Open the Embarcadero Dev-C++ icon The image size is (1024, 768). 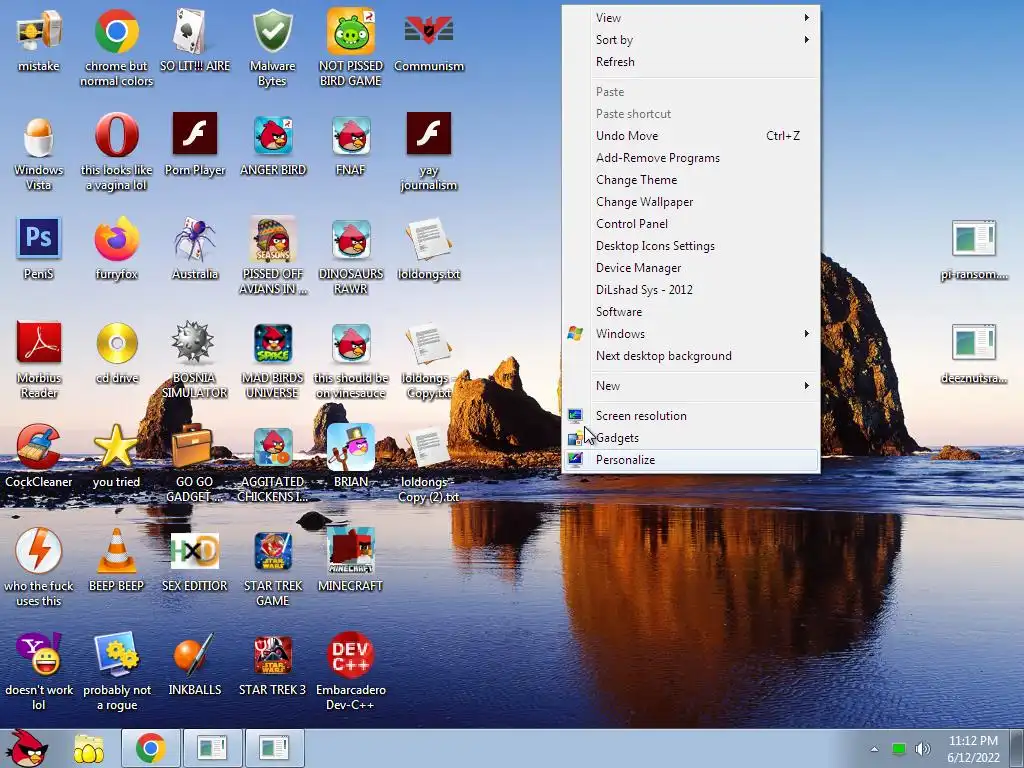(x=351, y=671)
